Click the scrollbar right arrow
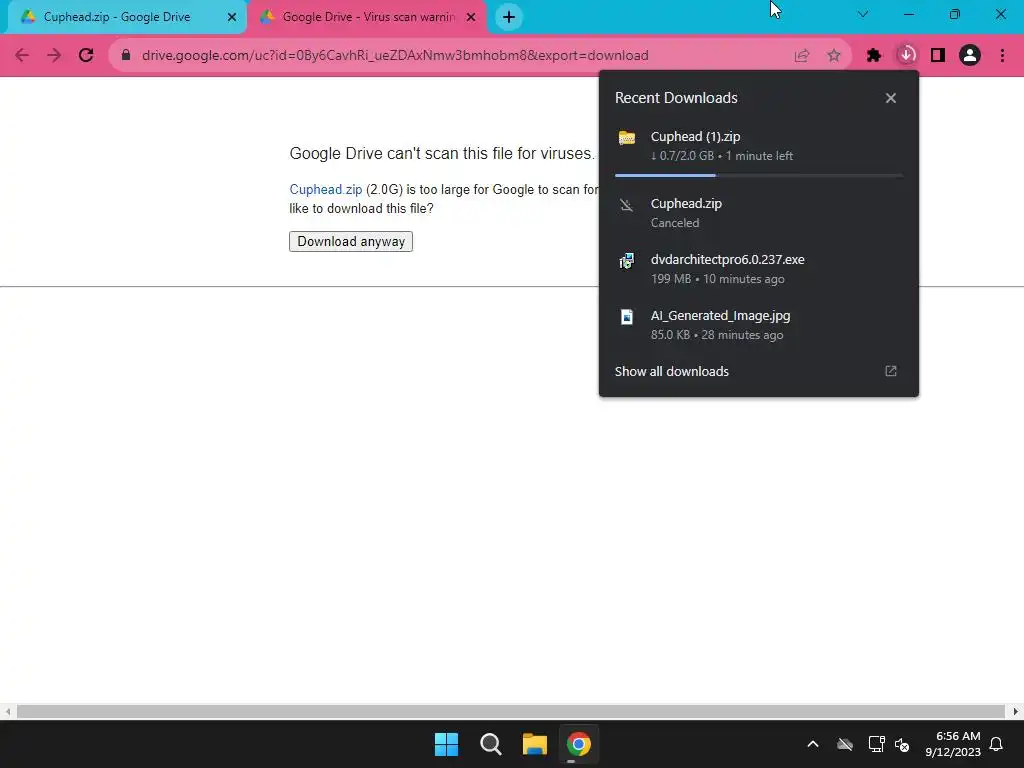This screenshot has height=768, width=1024. click(1016, 711)
